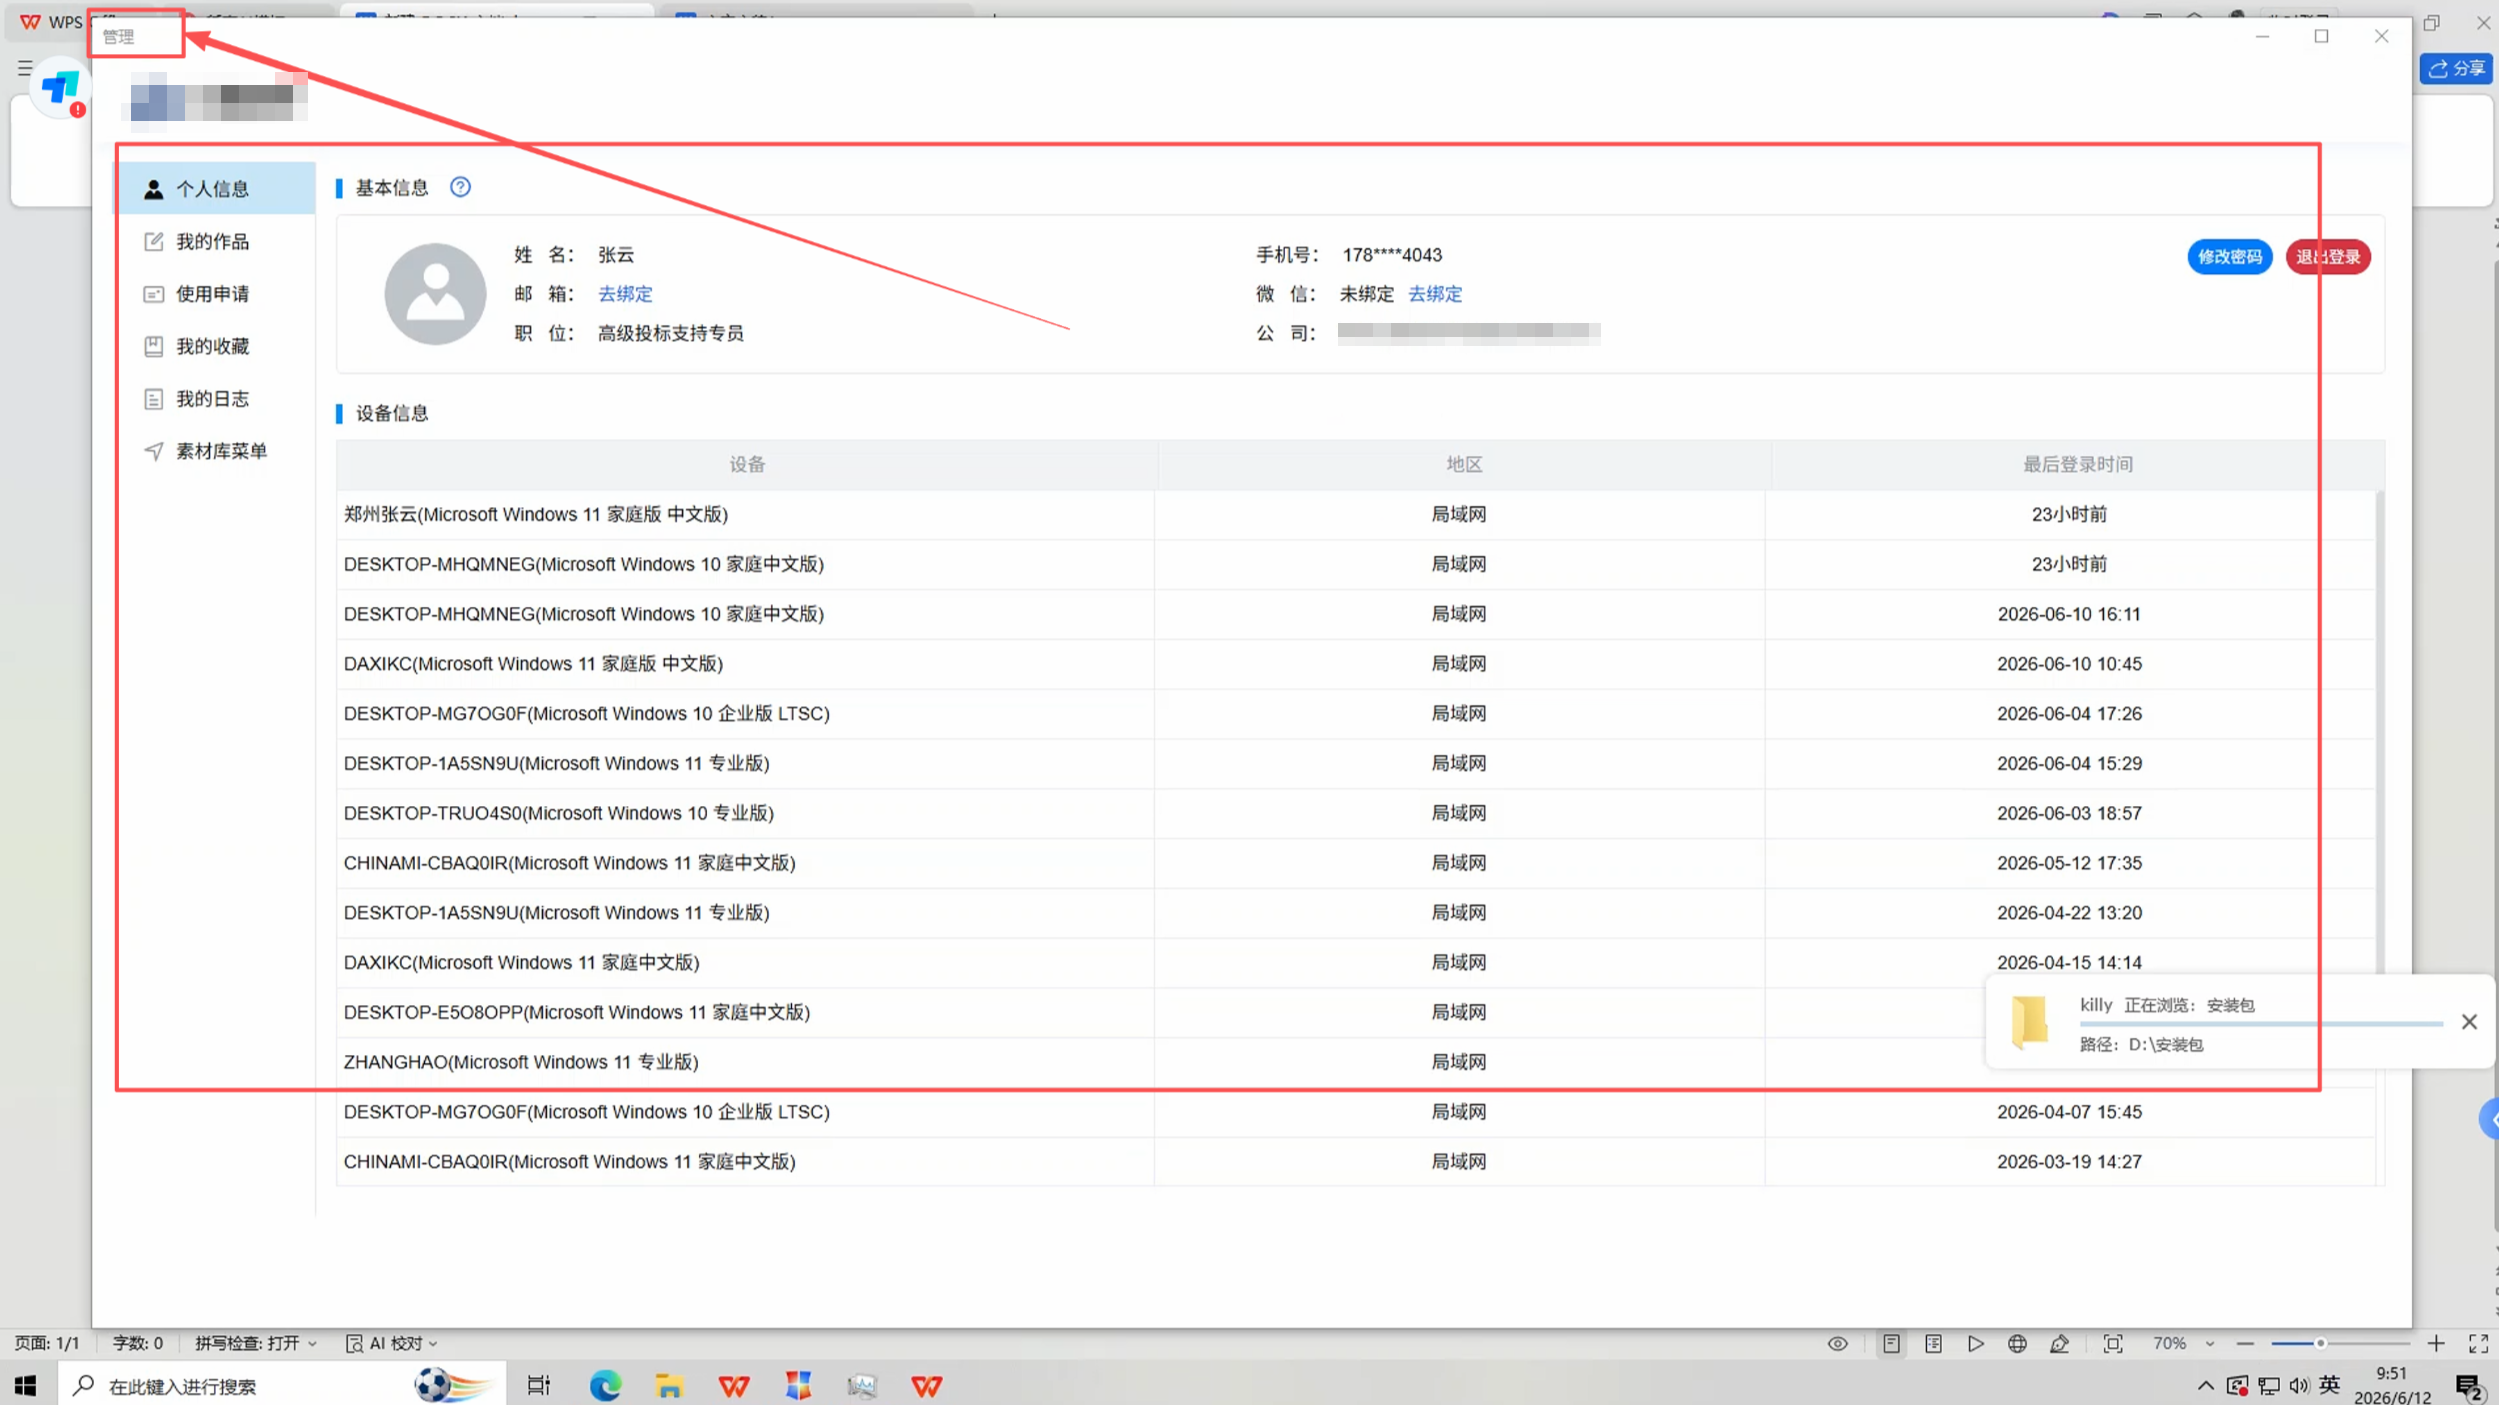Viewport: 2499px width, 1405px height.
Task: Click the 修改密码 button
Action: click(x=2229, y=257)
